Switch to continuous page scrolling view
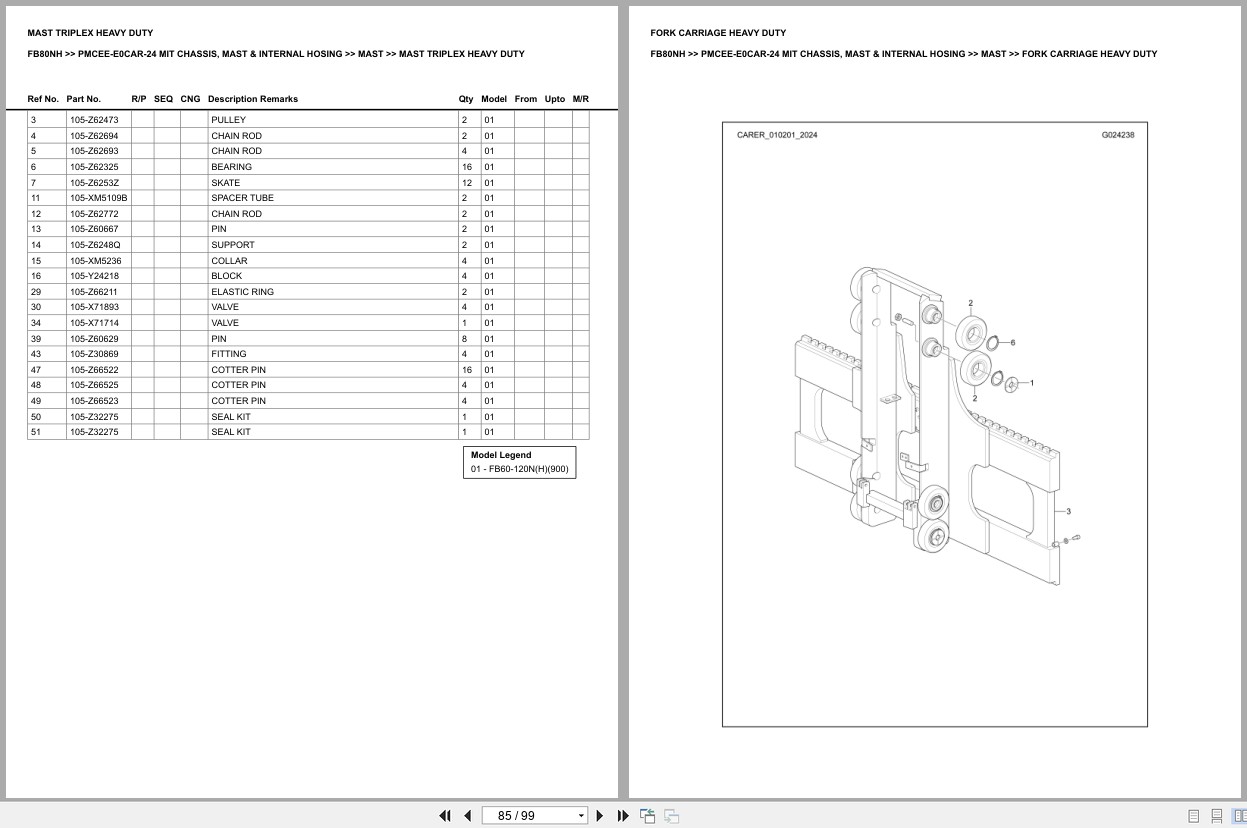Image resolution: width=1247 pixels, height=828 pixels. point(1217,816)
